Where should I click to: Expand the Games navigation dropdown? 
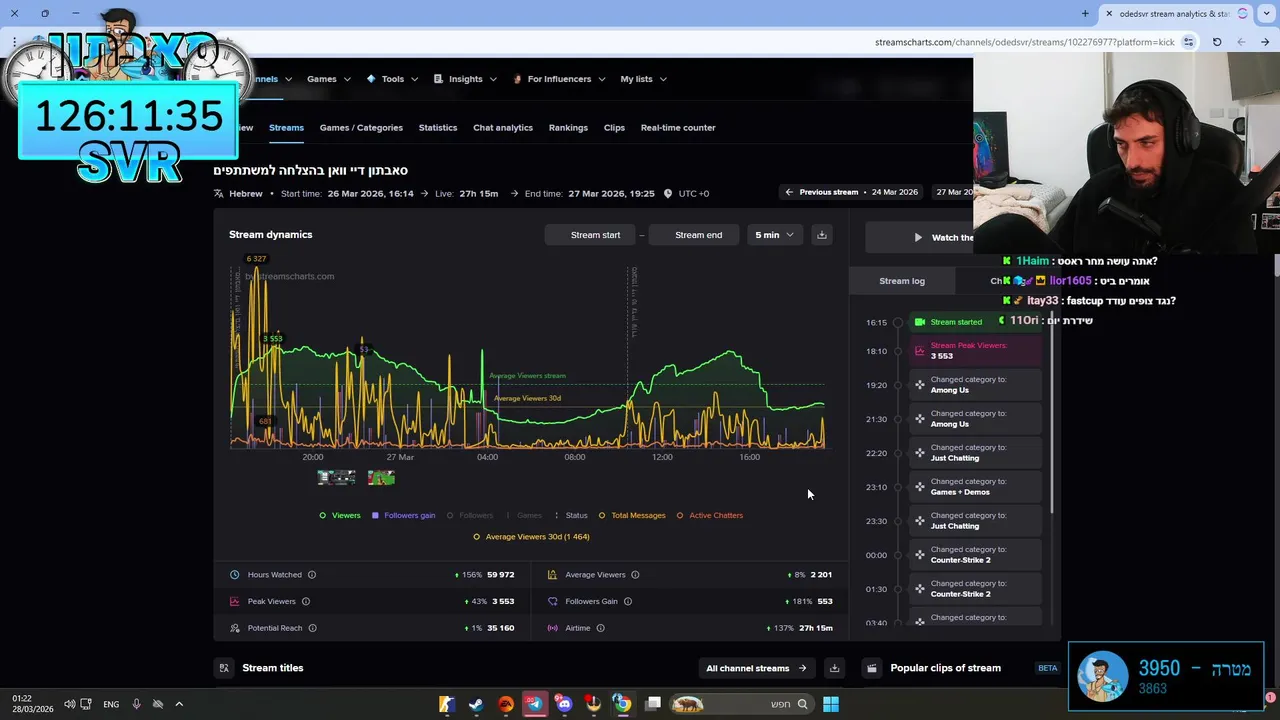coord(328,79)
